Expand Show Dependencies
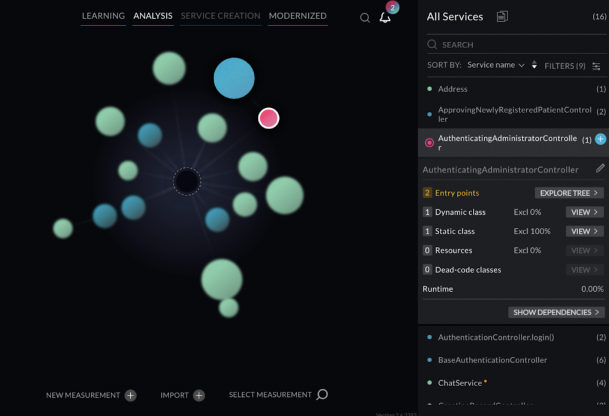The width and height of the screenshot is (609, 416). pos(556,312)
